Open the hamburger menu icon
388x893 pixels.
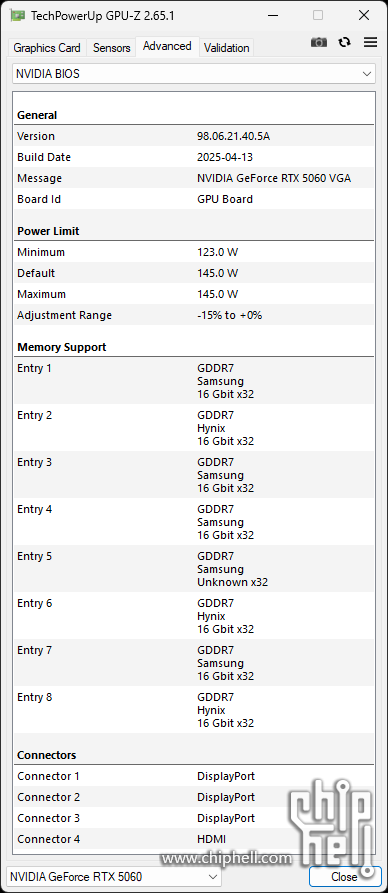371,42
